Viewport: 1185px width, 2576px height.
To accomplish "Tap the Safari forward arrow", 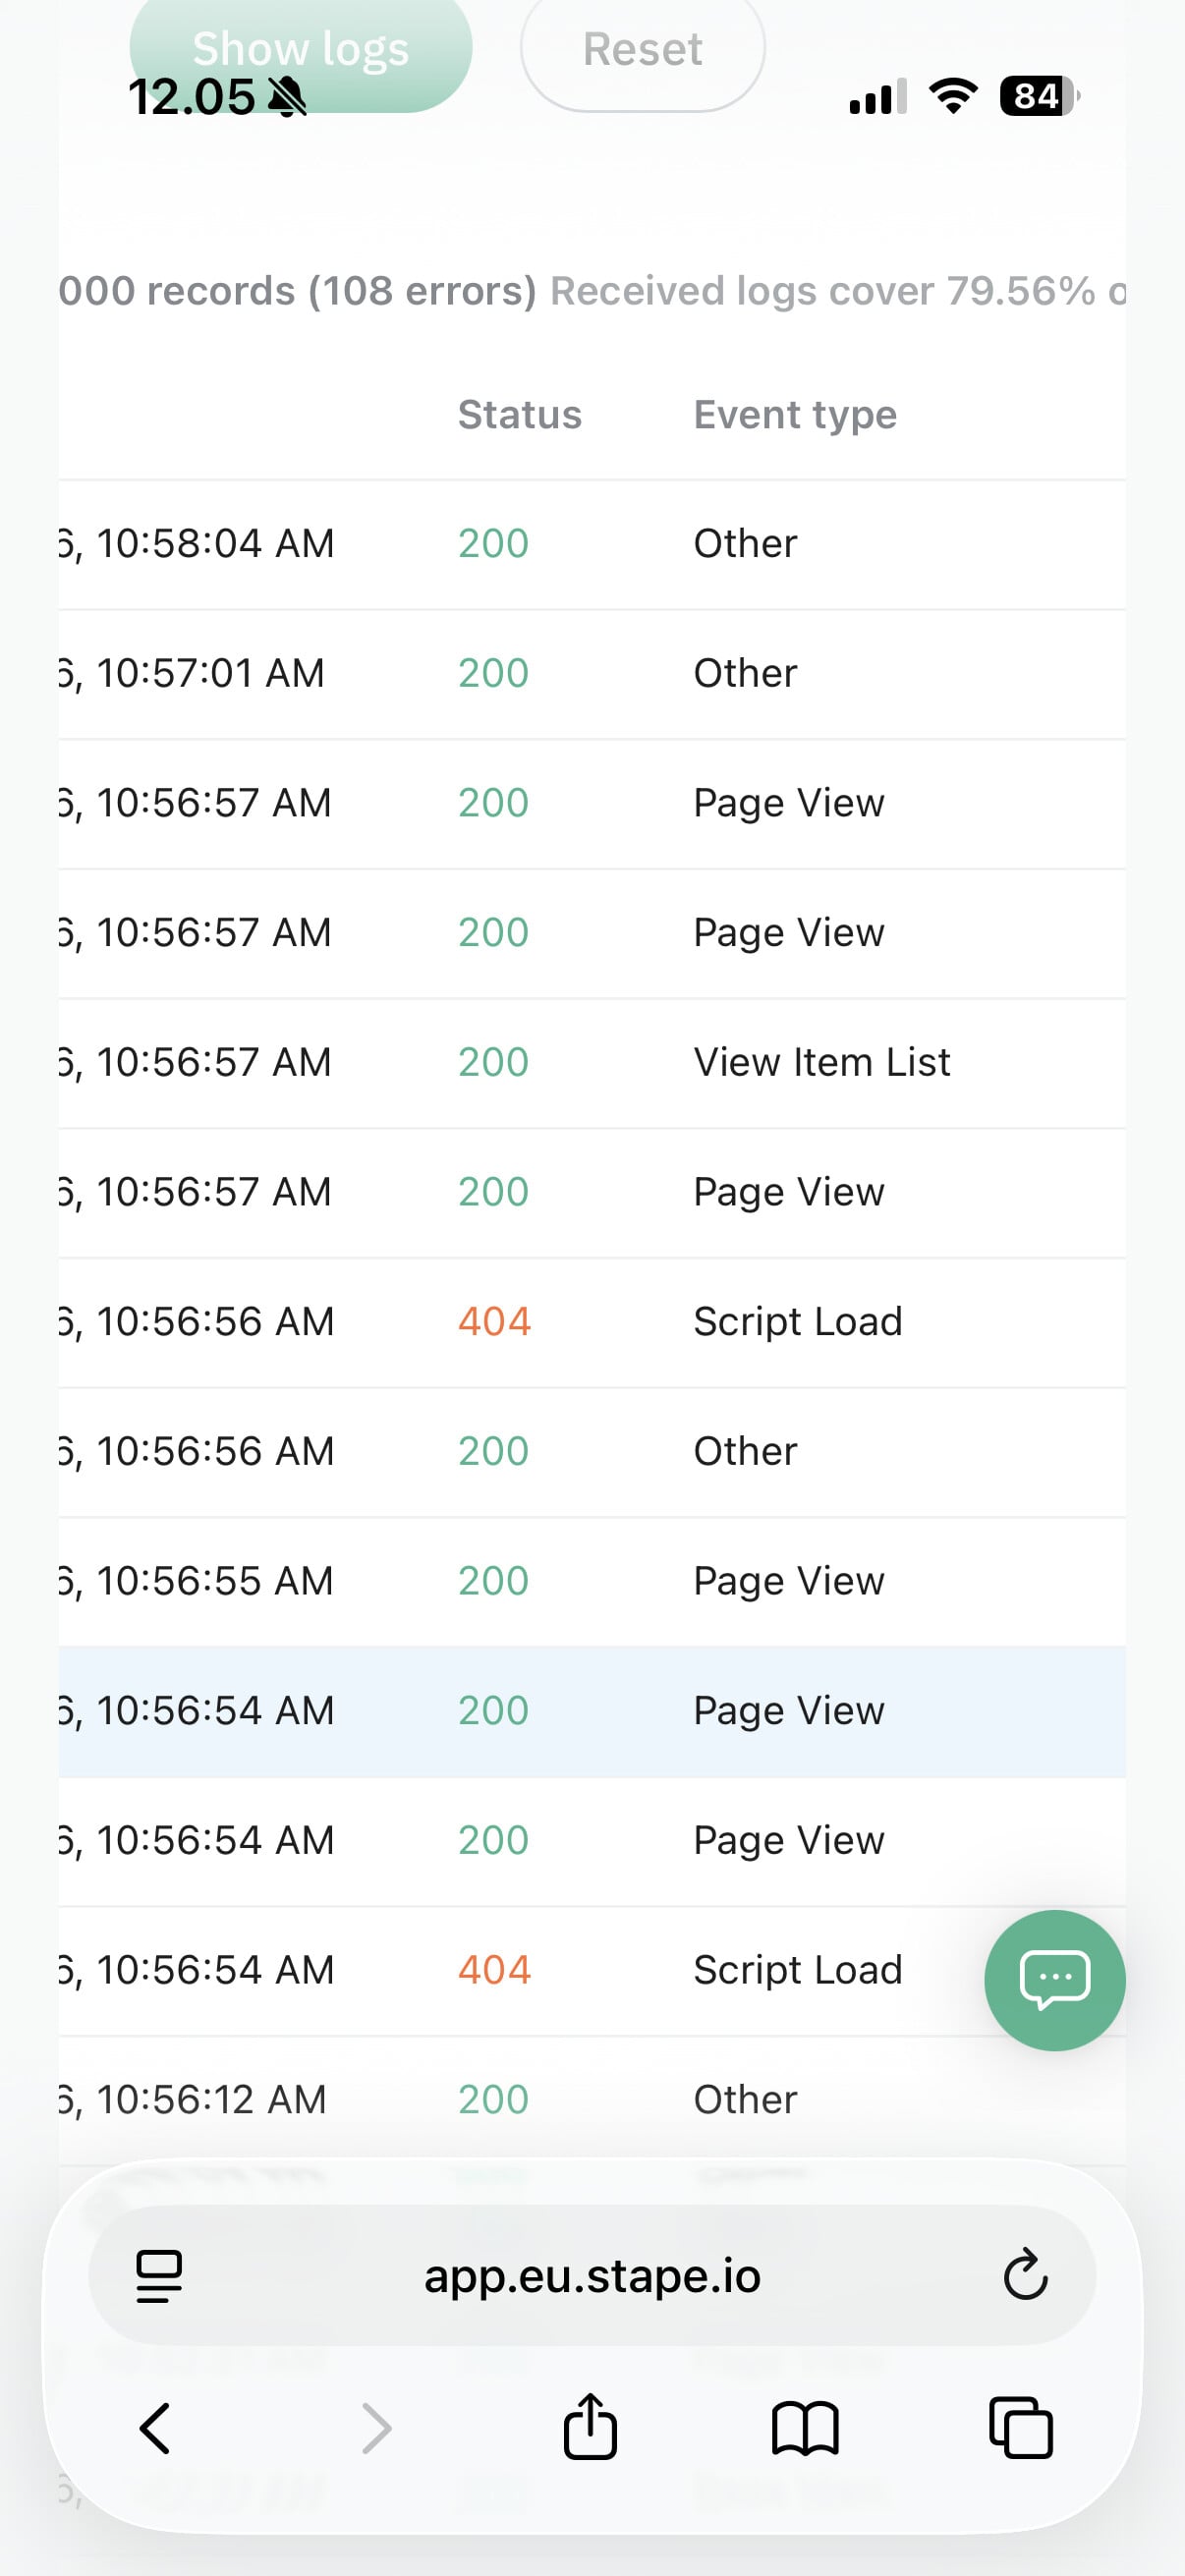I will [x=376, y=2428].
